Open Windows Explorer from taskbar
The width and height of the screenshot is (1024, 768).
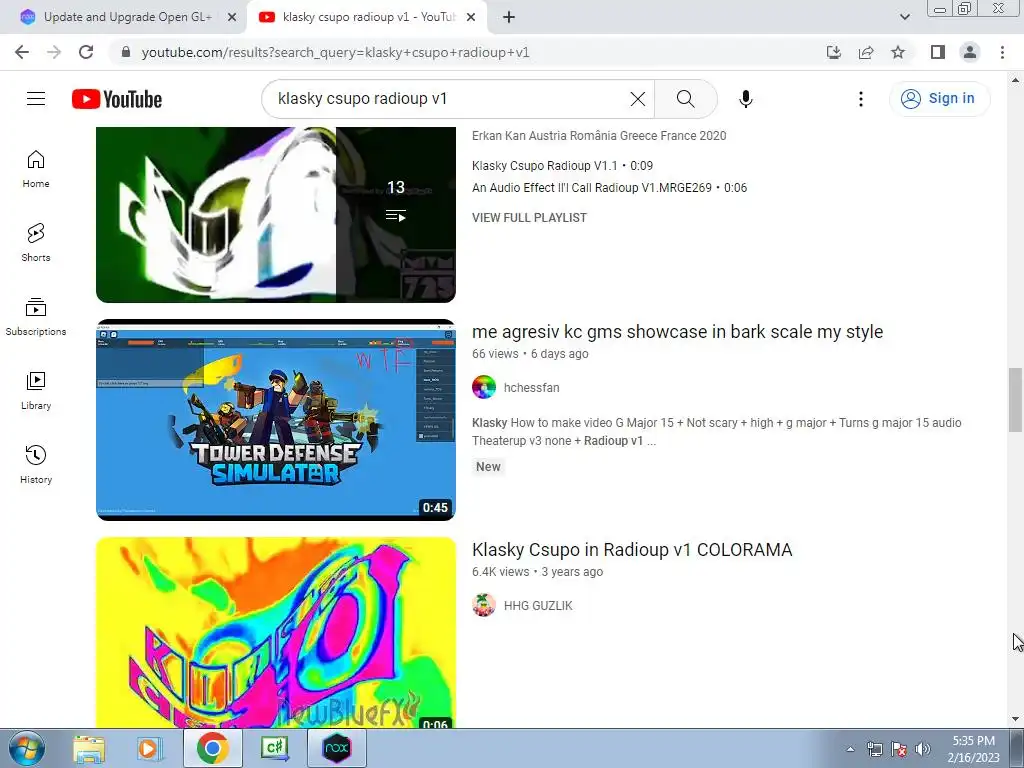tap(89, 749)
